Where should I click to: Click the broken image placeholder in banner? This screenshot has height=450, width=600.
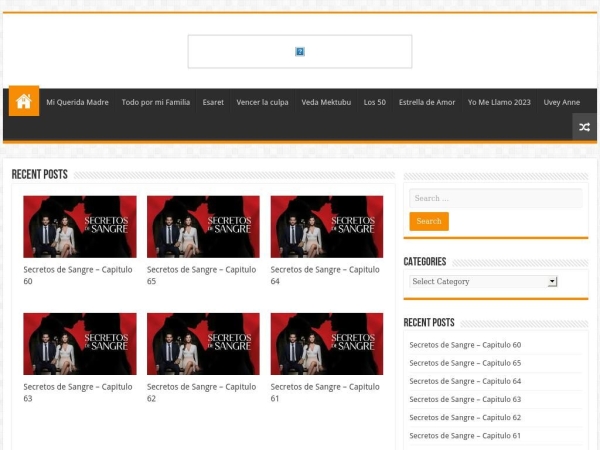(300, 51)
